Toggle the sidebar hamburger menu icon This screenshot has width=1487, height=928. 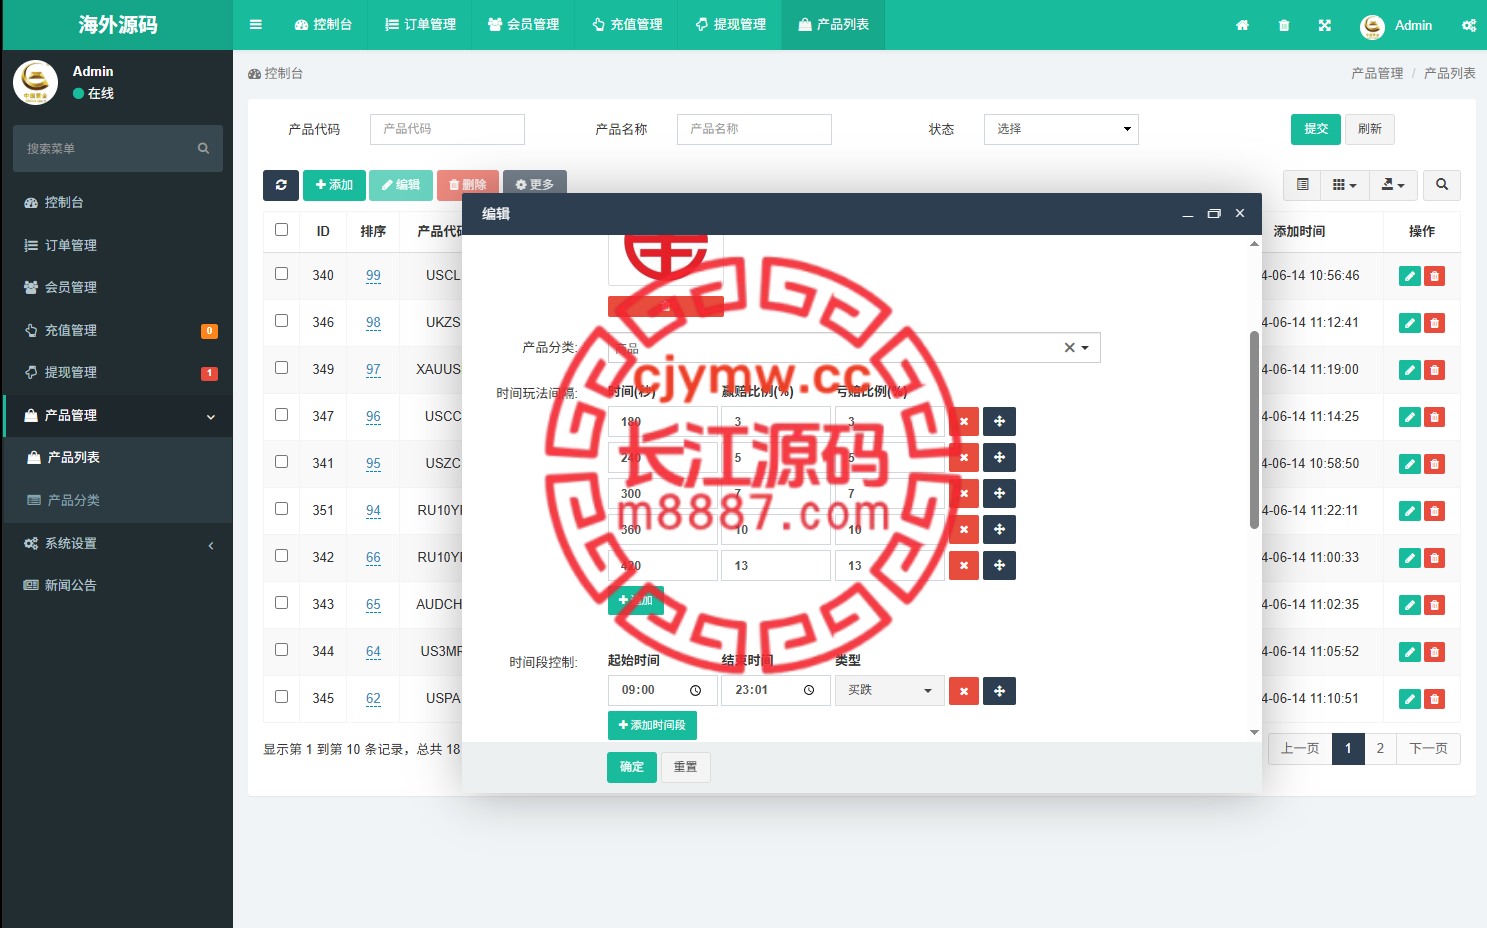click(256, 25)
